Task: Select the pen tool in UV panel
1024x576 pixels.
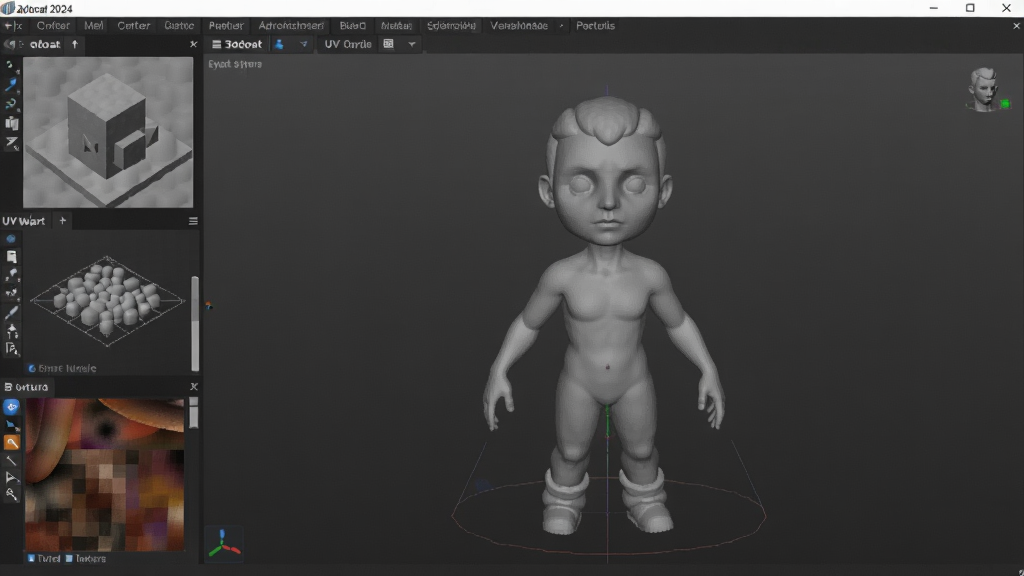Action: [x=11, y=313]
